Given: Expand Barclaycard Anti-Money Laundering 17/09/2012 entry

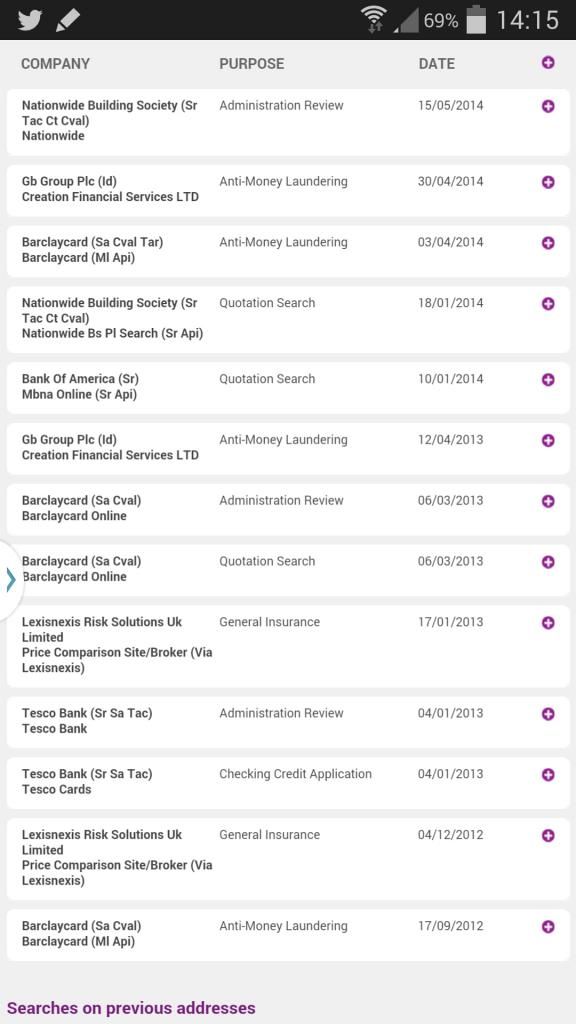Looking at the screenshot, I should click(548, 927).
